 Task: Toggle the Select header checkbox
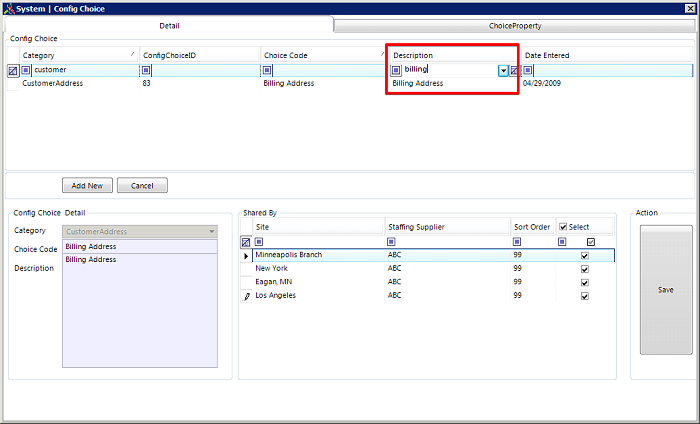[x=563, y=227]
